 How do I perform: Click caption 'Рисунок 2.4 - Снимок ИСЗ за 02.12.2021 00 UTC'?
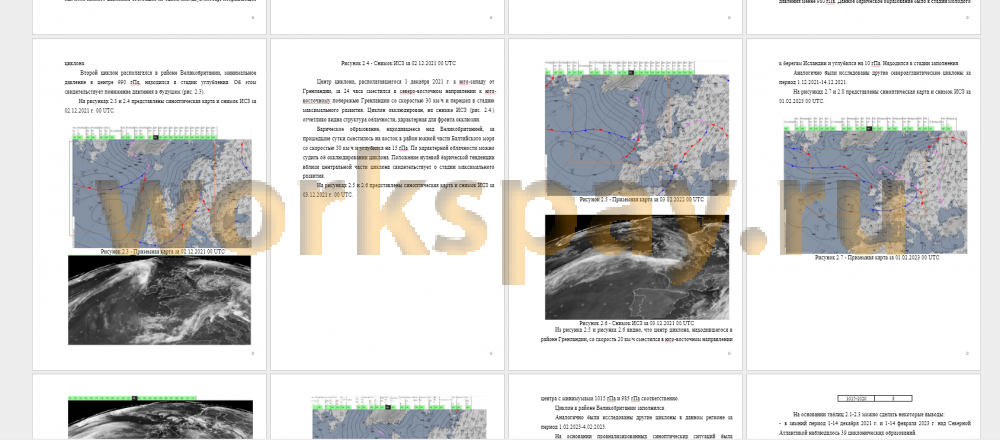[399, 63]
